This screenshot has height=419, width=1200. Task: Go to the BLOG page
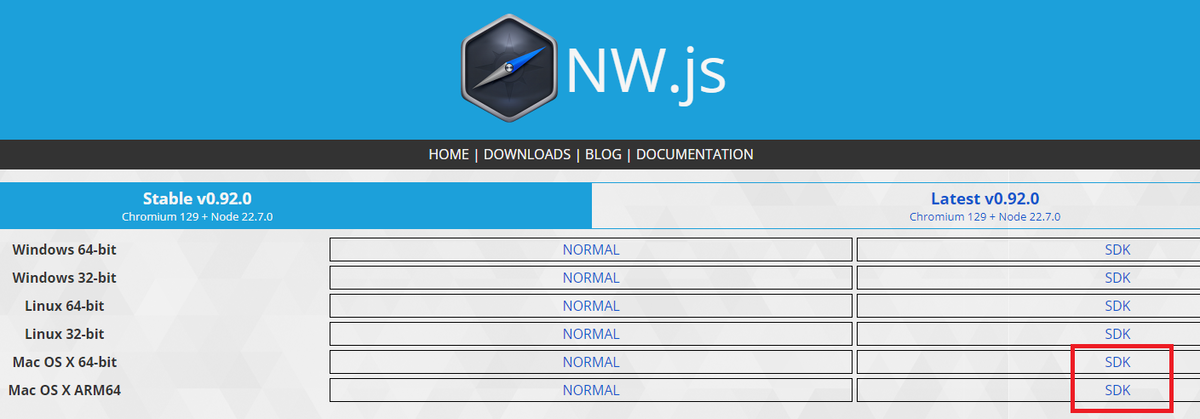tap(603, 155)
